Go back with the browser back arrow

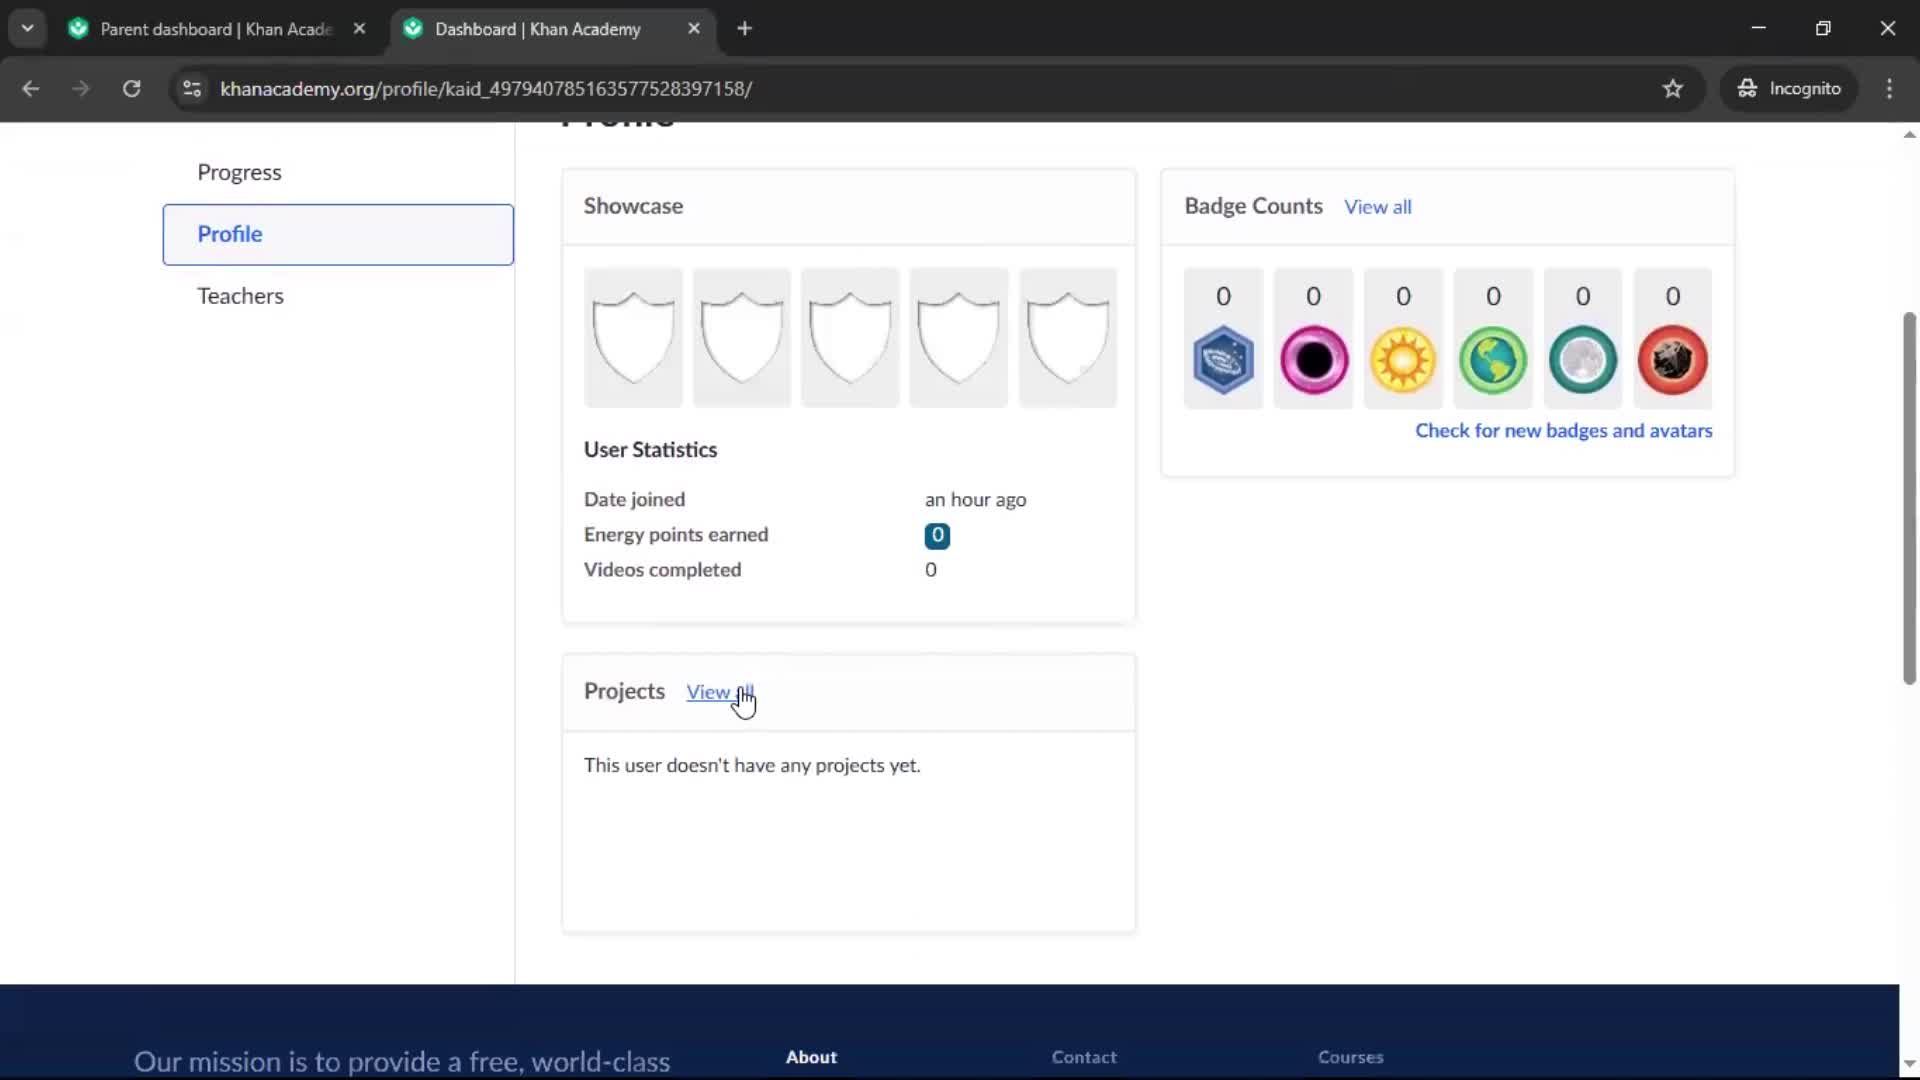(31, 89)
